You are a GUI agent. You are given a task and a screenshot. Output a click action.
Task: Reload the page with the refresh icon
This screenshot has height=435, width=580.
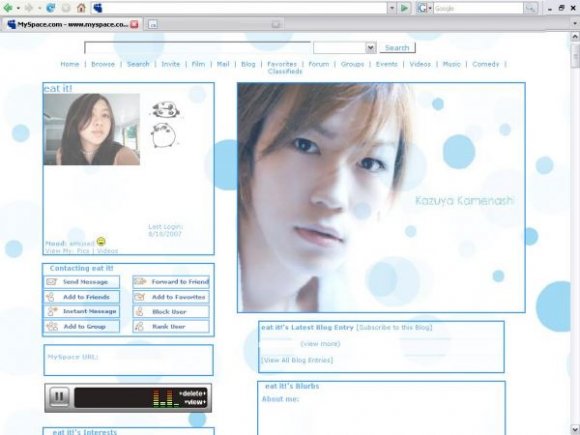point(50,8)
